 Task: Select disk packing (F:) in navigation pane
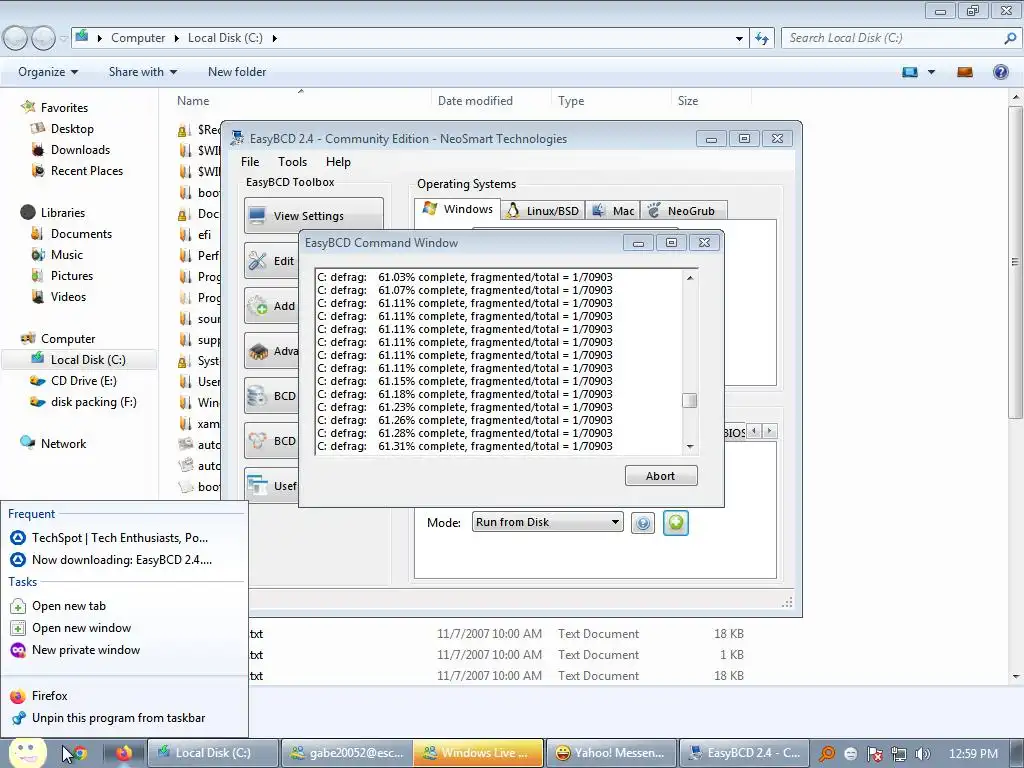[x=93, y=402]
